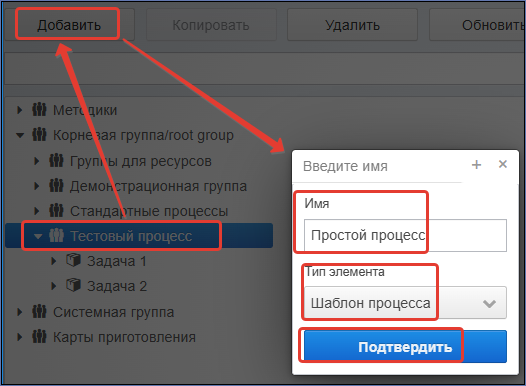This screenshot has height=386, width=526.
Task: Expand the Задача 1 node
Action: tap(54, 261)
